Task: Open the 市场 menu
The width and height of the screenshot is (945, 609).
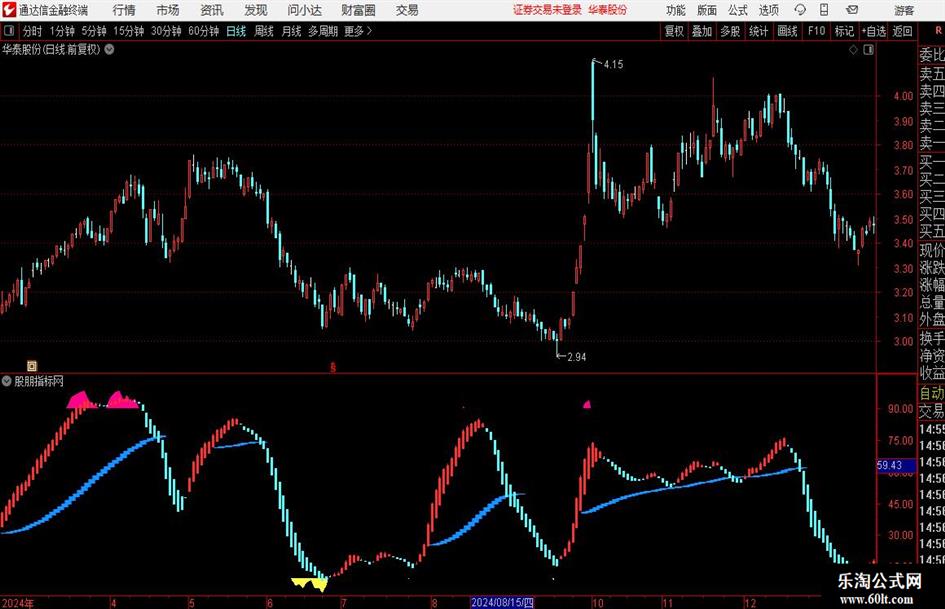Action: (x=168, y=10)
